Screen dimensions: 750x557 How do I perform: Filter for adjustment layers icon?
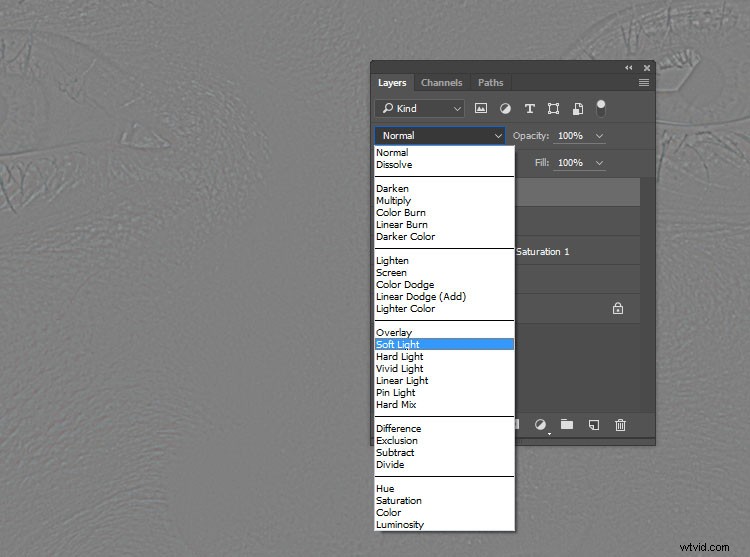click(505, 109)
